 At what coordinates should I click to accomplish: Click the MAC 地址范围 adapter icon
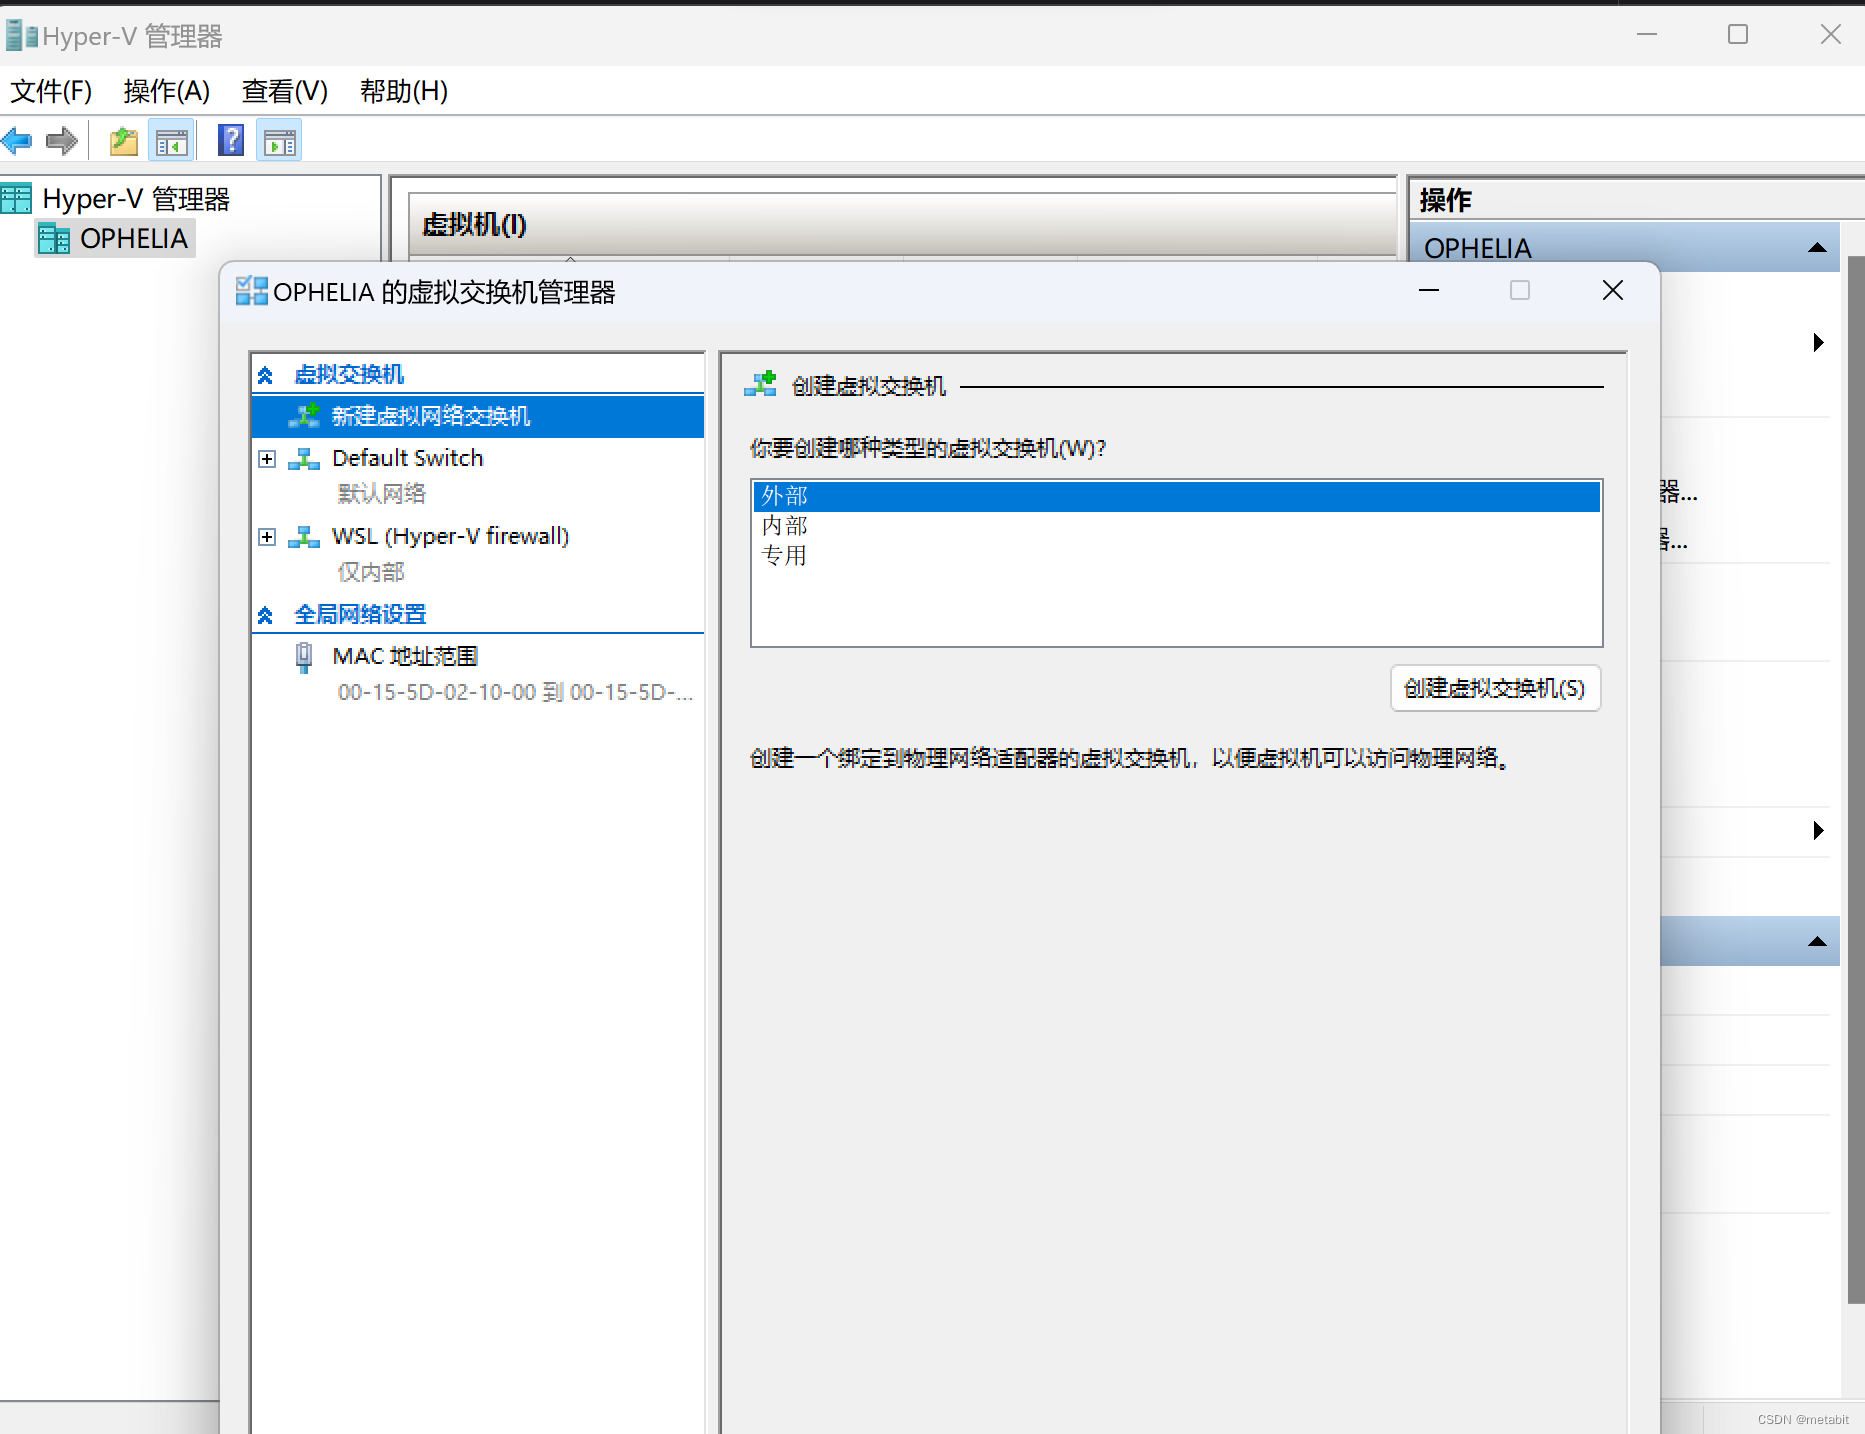coord(304,657)
